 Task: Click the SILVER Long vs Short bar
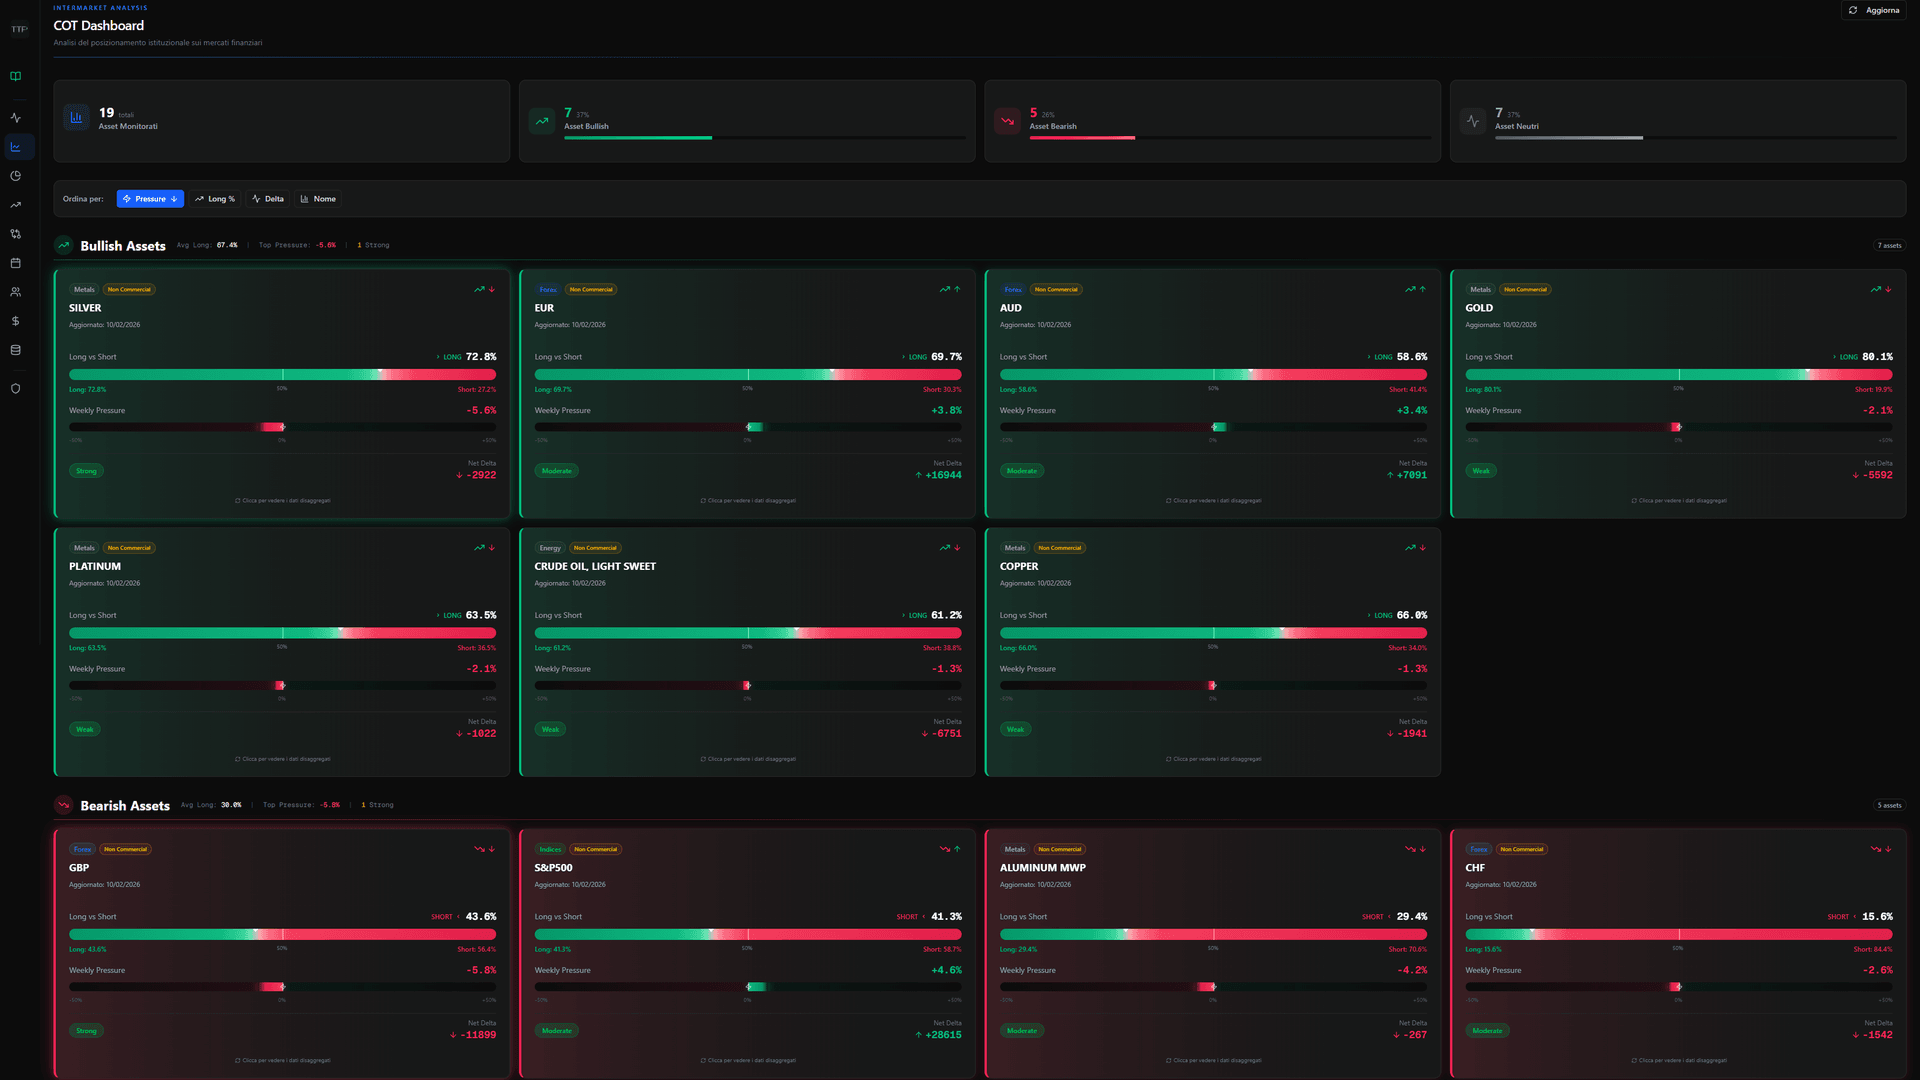282,374
